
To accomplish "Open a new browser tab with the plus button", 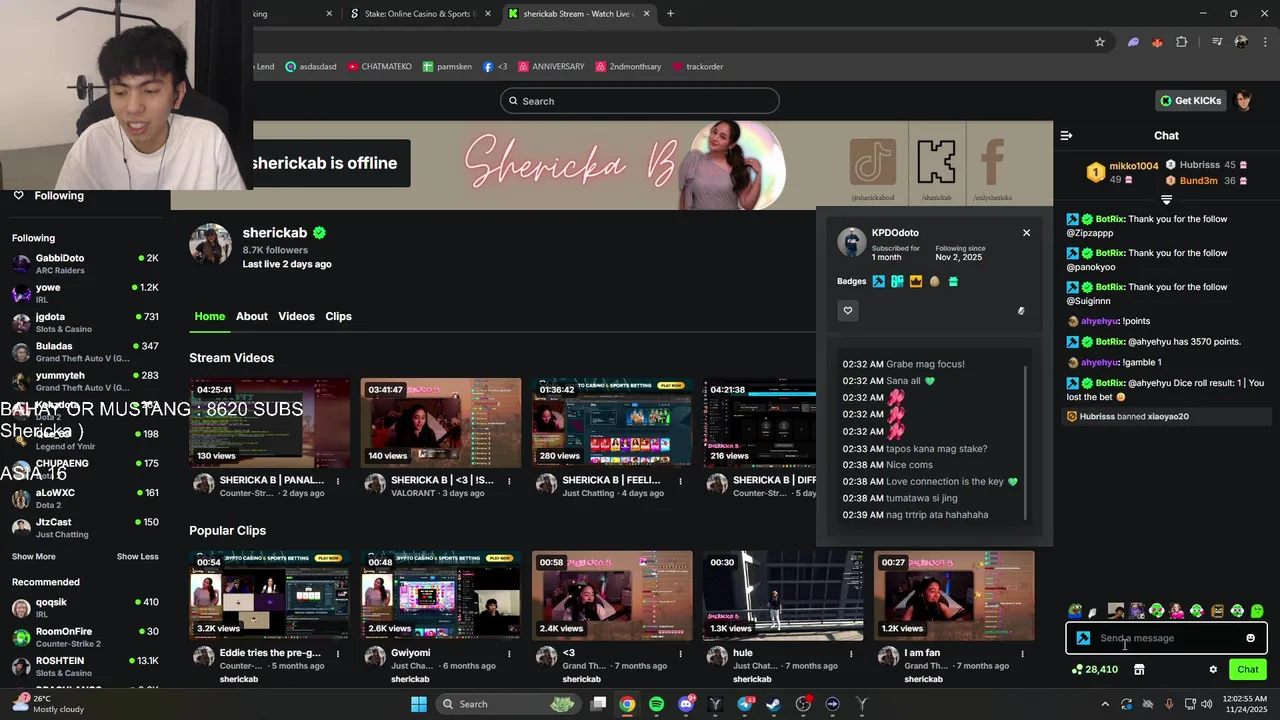I will (670, 14).
